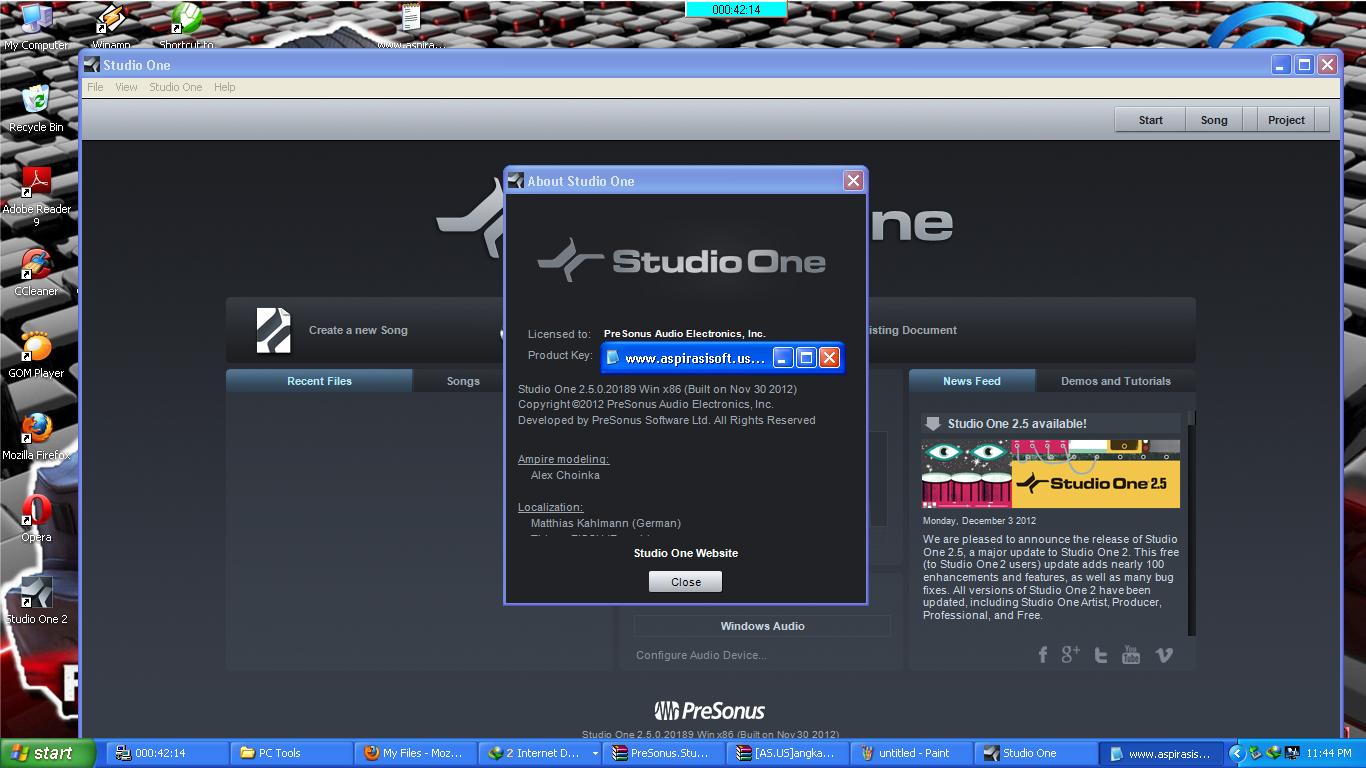The width and height of the screenshot is (1366, 768).
Task: Click the Song page button
Action: click(1214, 120)
